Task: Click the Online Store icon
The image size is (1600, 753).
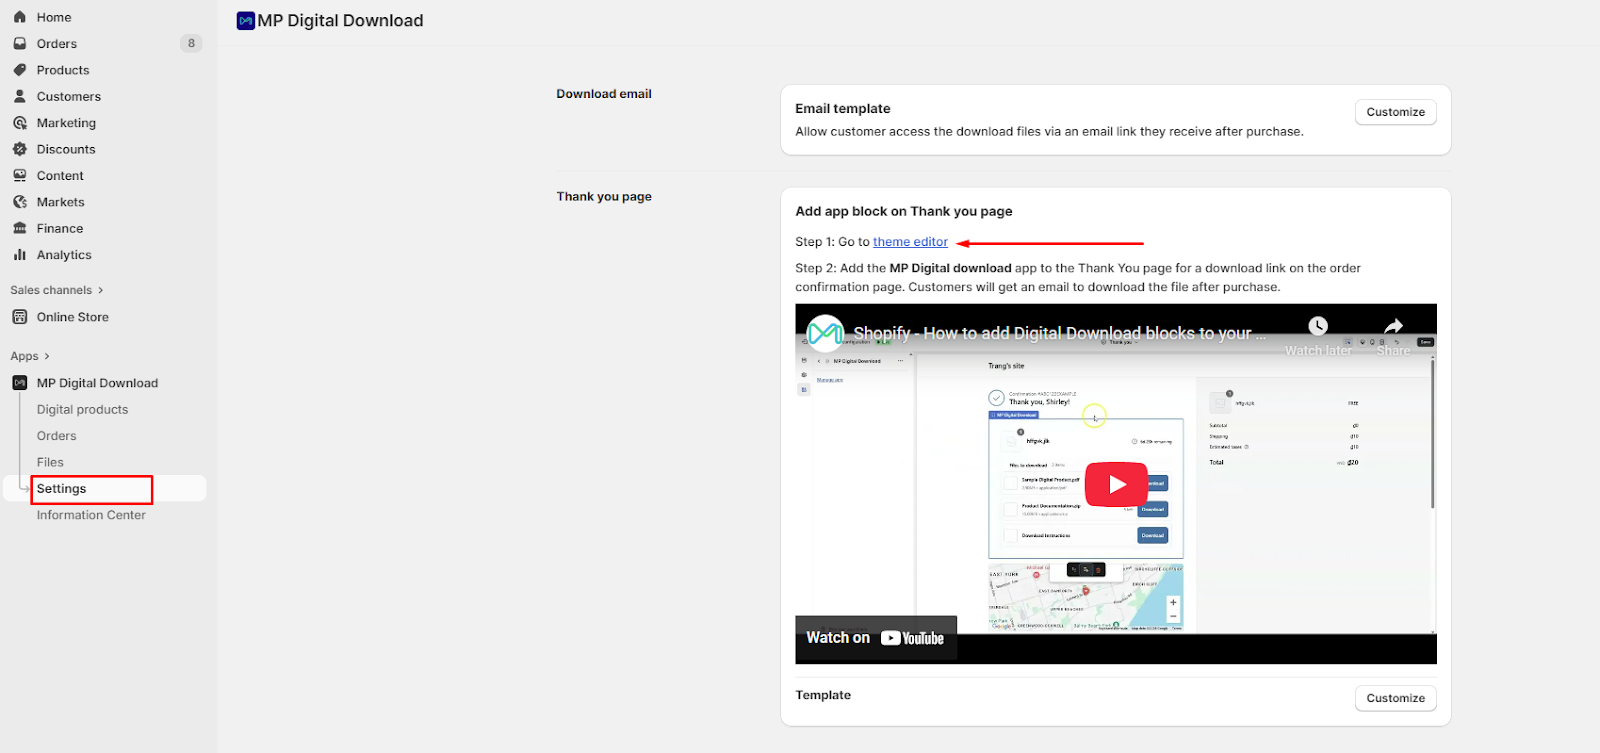Action: [19, 317]
